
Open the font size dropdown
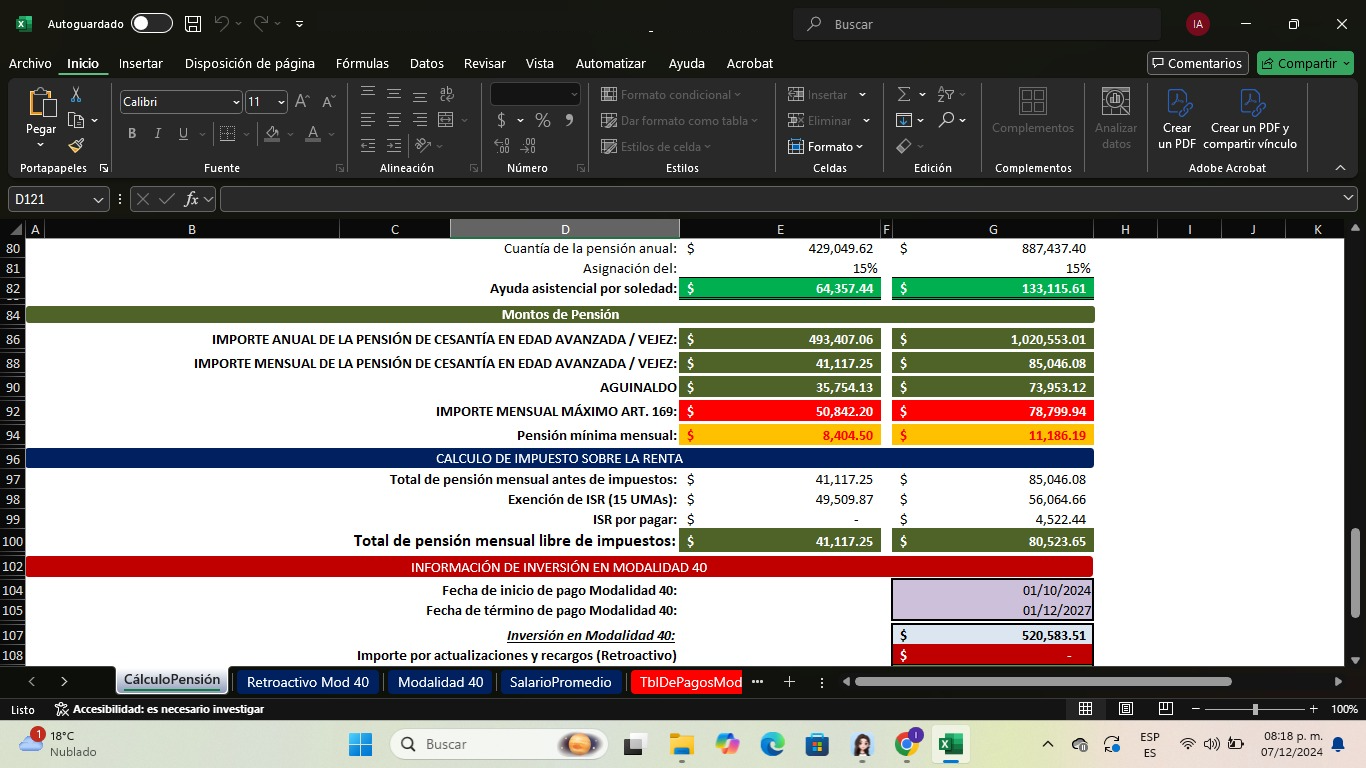[281, 102]
